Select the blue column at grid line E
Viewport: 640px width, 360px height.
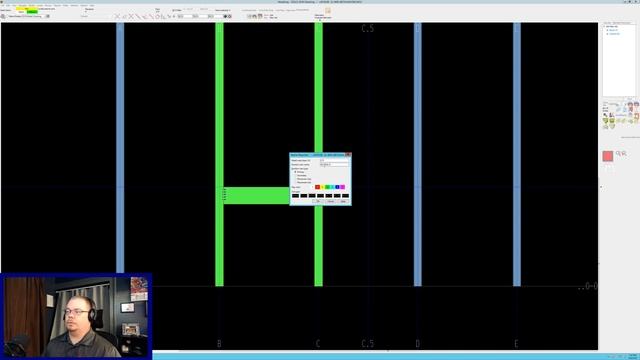517,154
